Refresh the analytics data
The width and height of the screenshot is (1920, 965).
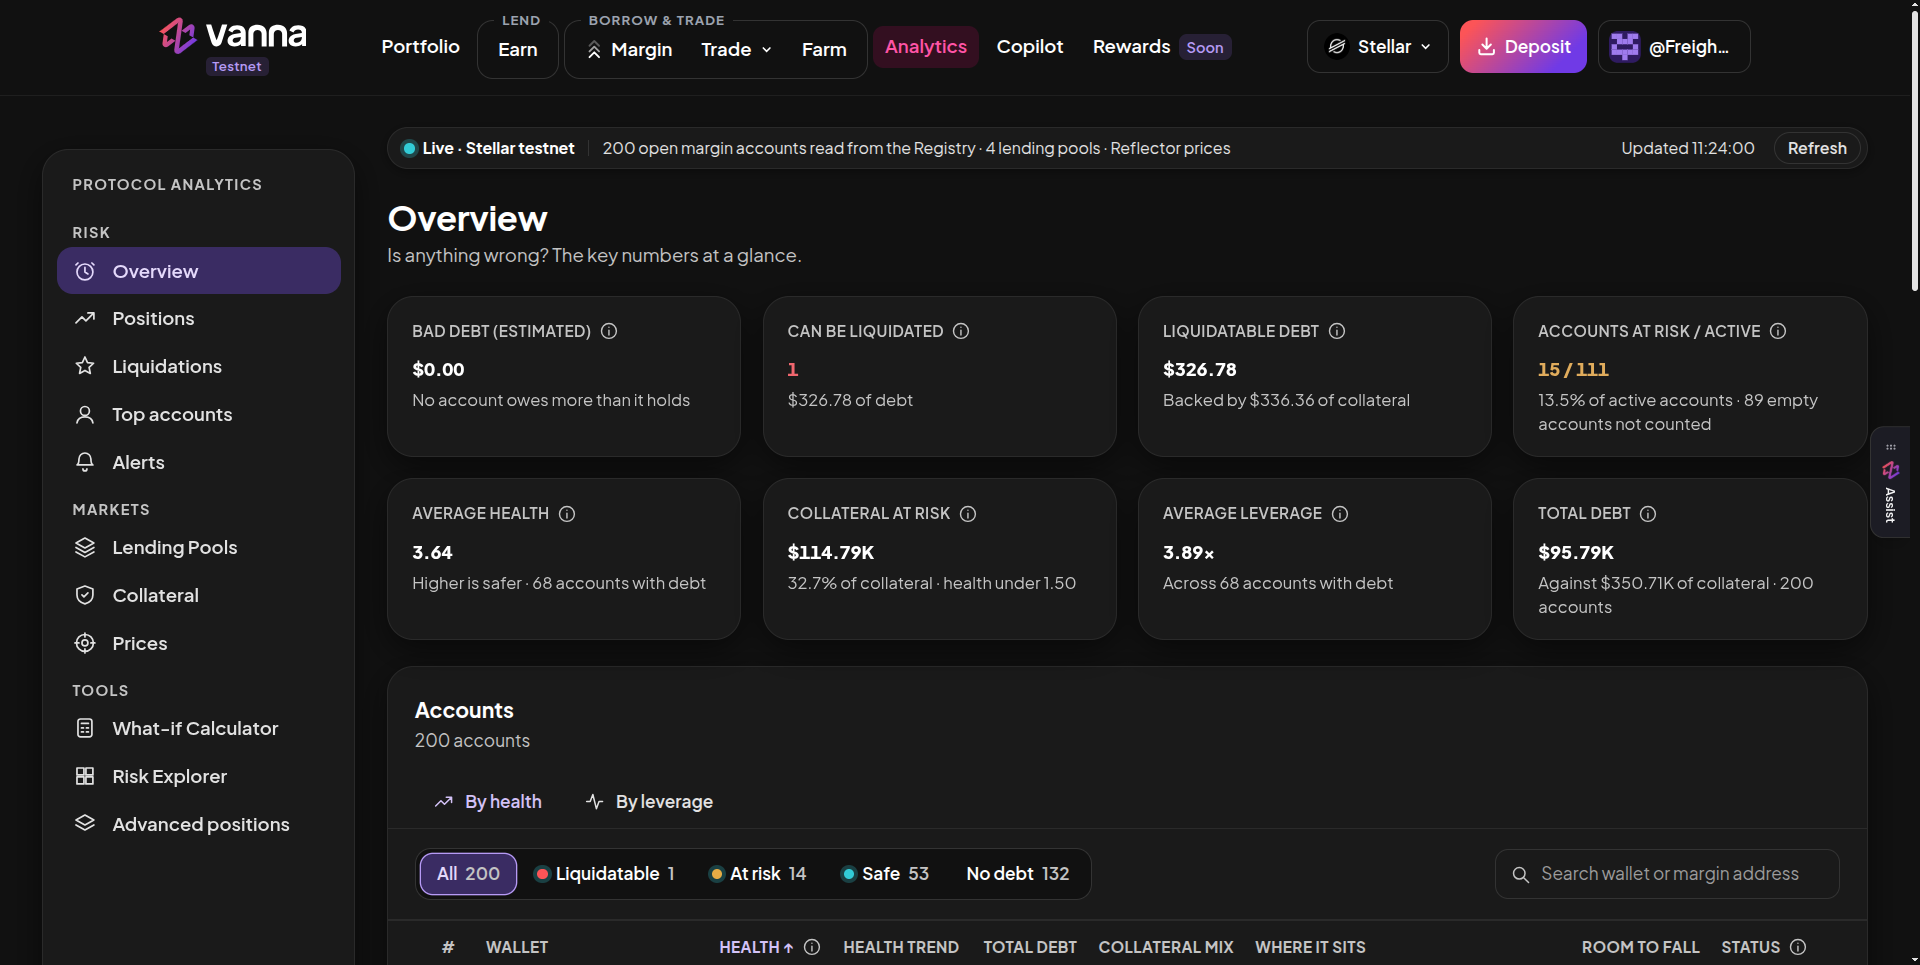[x=1817, y=148]
